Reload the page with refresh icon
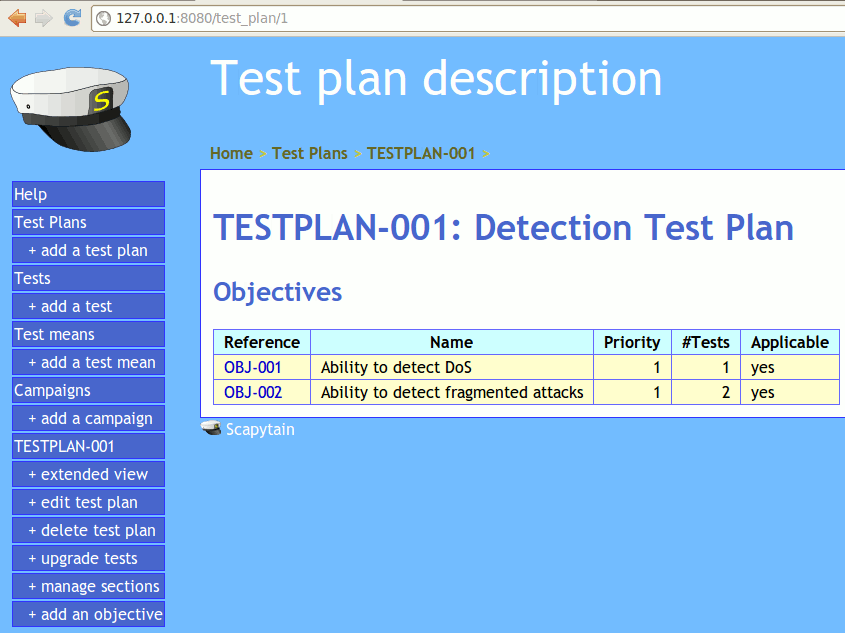845x633 pixels. 72,18
